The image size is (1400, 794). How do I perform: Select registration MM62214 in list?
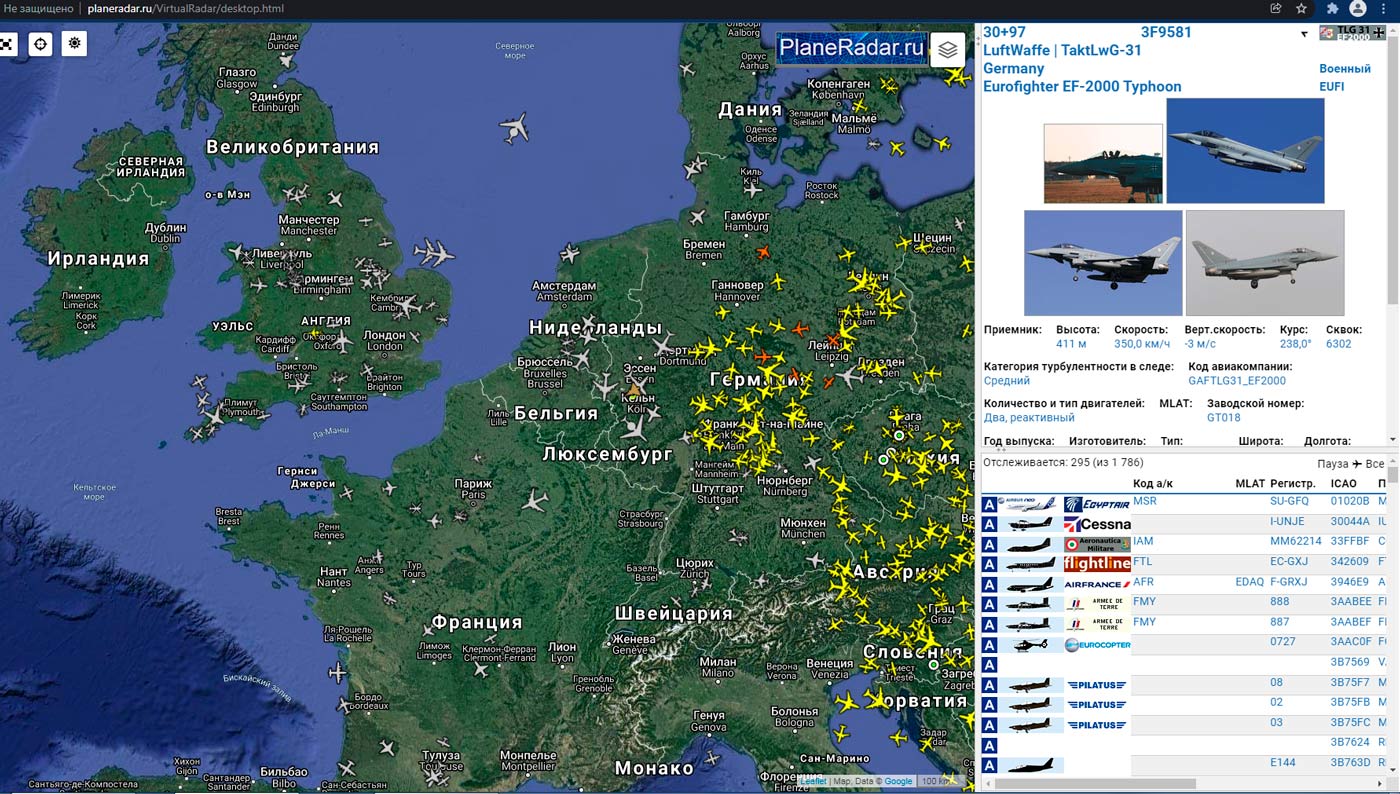click(x=1296, y=542)
